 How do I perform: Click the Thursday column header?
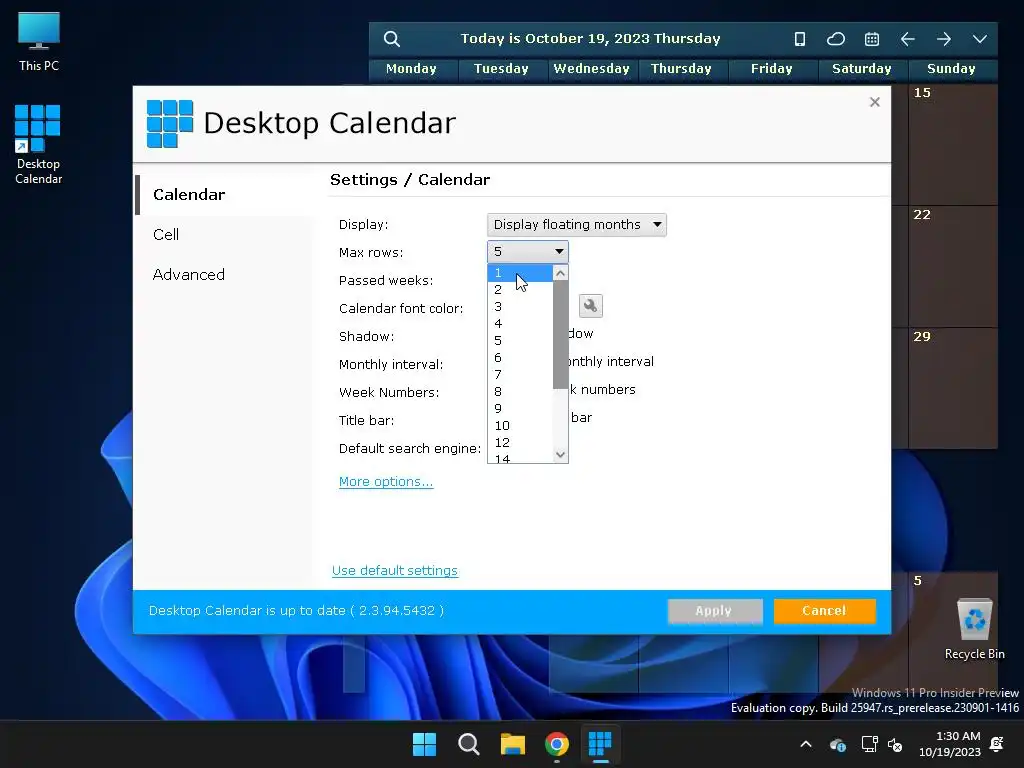(x=681, y=69)
